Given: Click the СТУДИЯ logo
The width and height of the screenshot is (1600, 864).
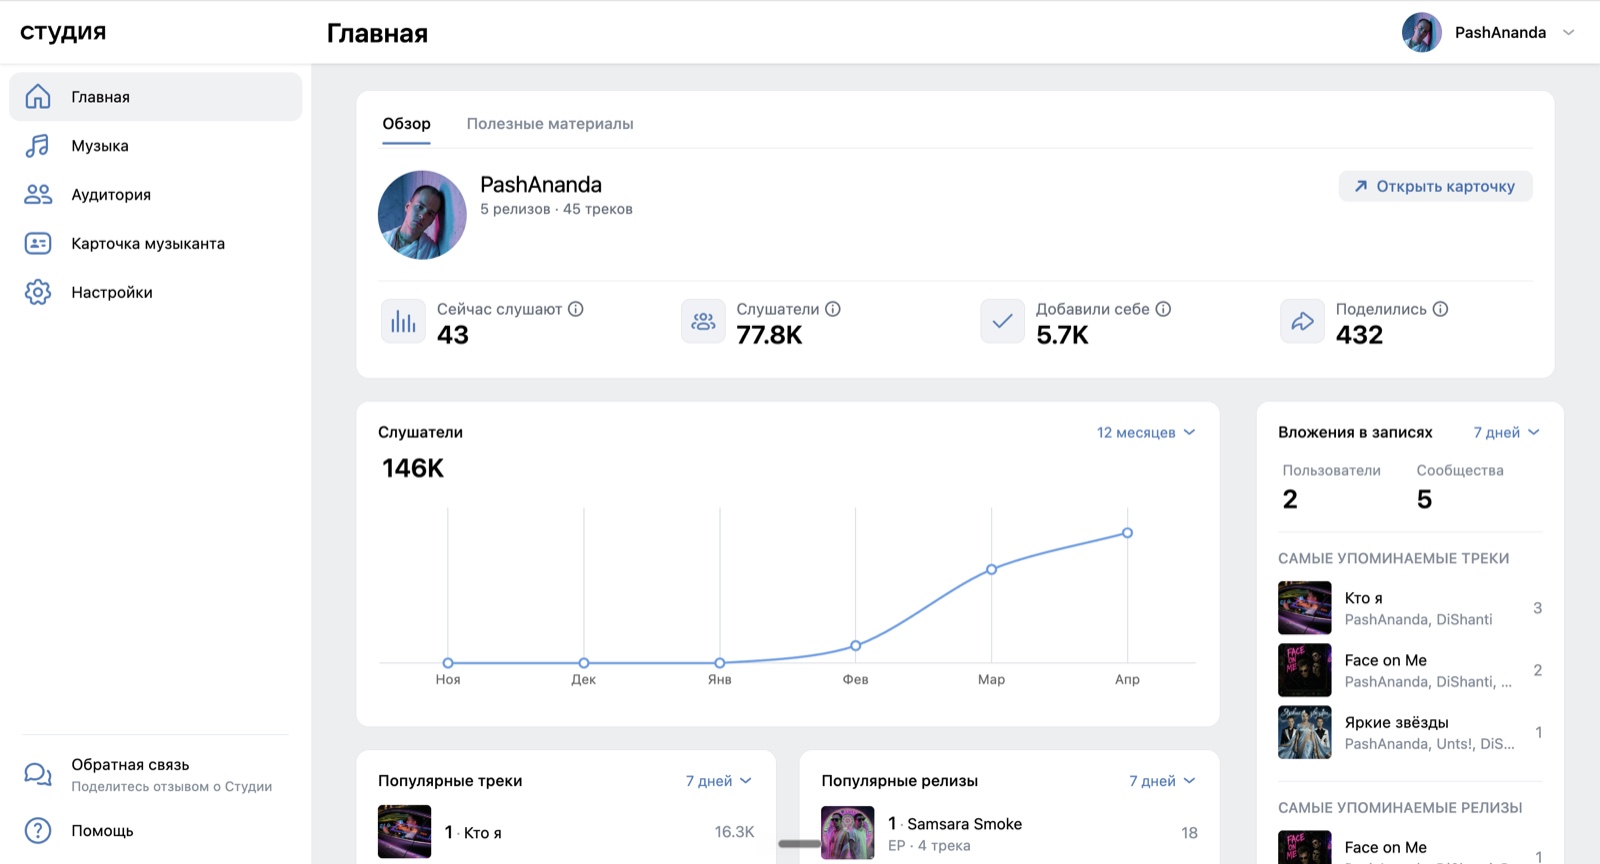Looking at the screenshot, I should (63, 32).
